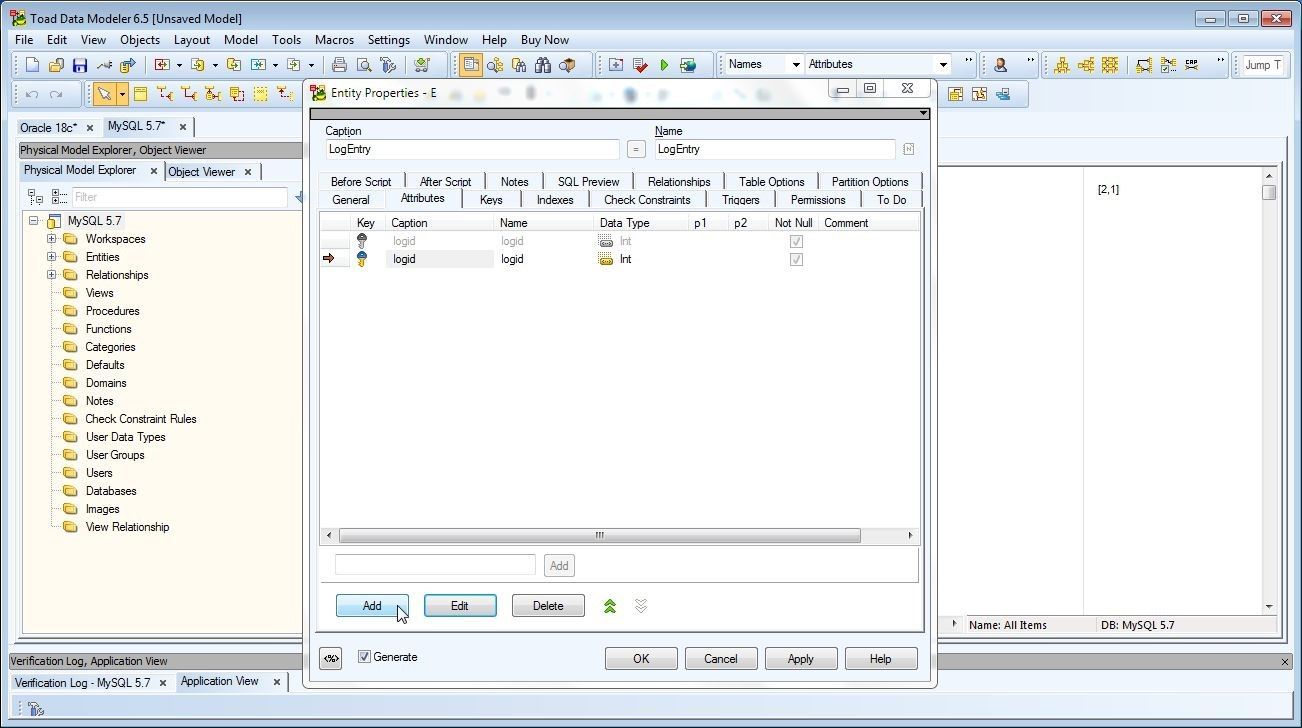Click the Open folder icon in toolbar
The image size is (1302, 728).
point(56,65)
